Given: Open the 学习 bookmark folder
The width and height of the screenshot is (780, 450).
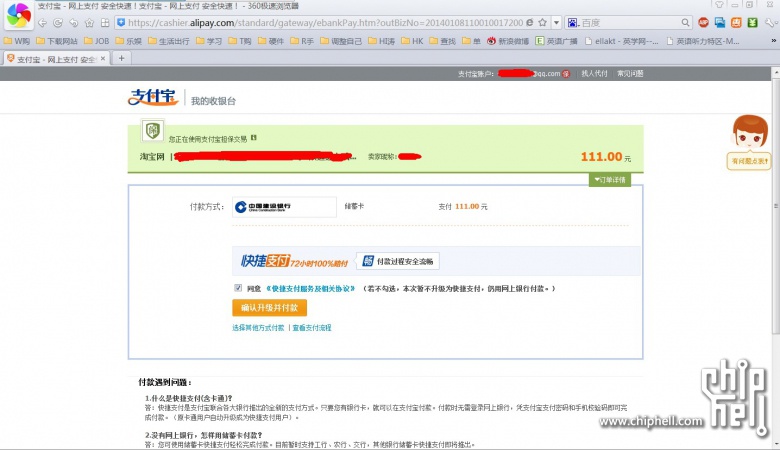Looking at the screenshot, I should click(209, 41).
